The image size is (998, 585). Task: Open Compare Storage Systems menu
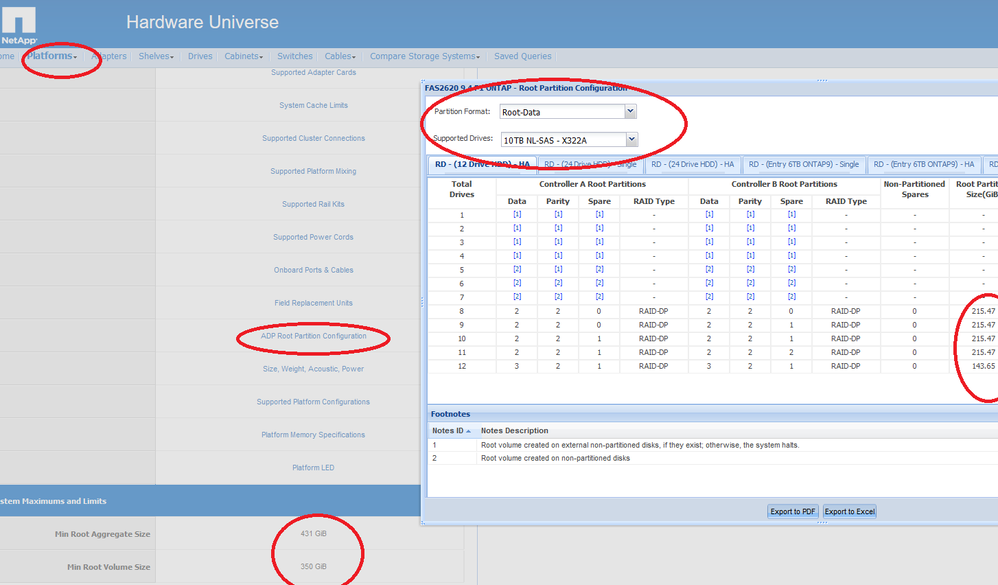(x=425, y=56)
